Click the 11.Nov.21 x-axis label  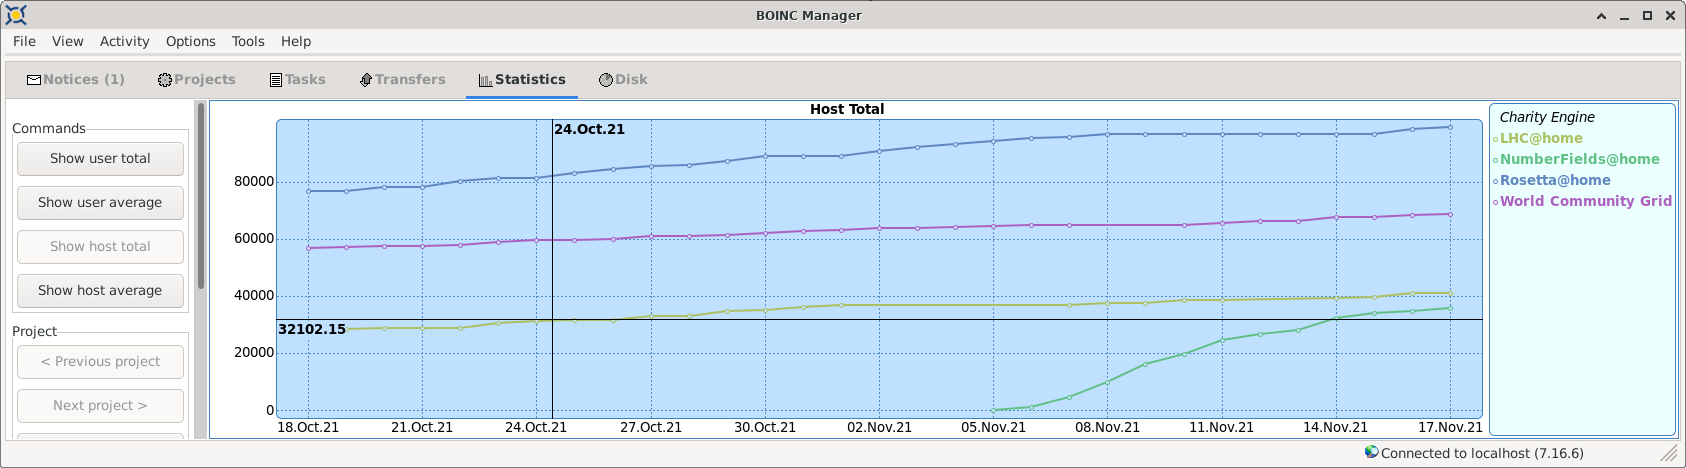(1221, 427)
